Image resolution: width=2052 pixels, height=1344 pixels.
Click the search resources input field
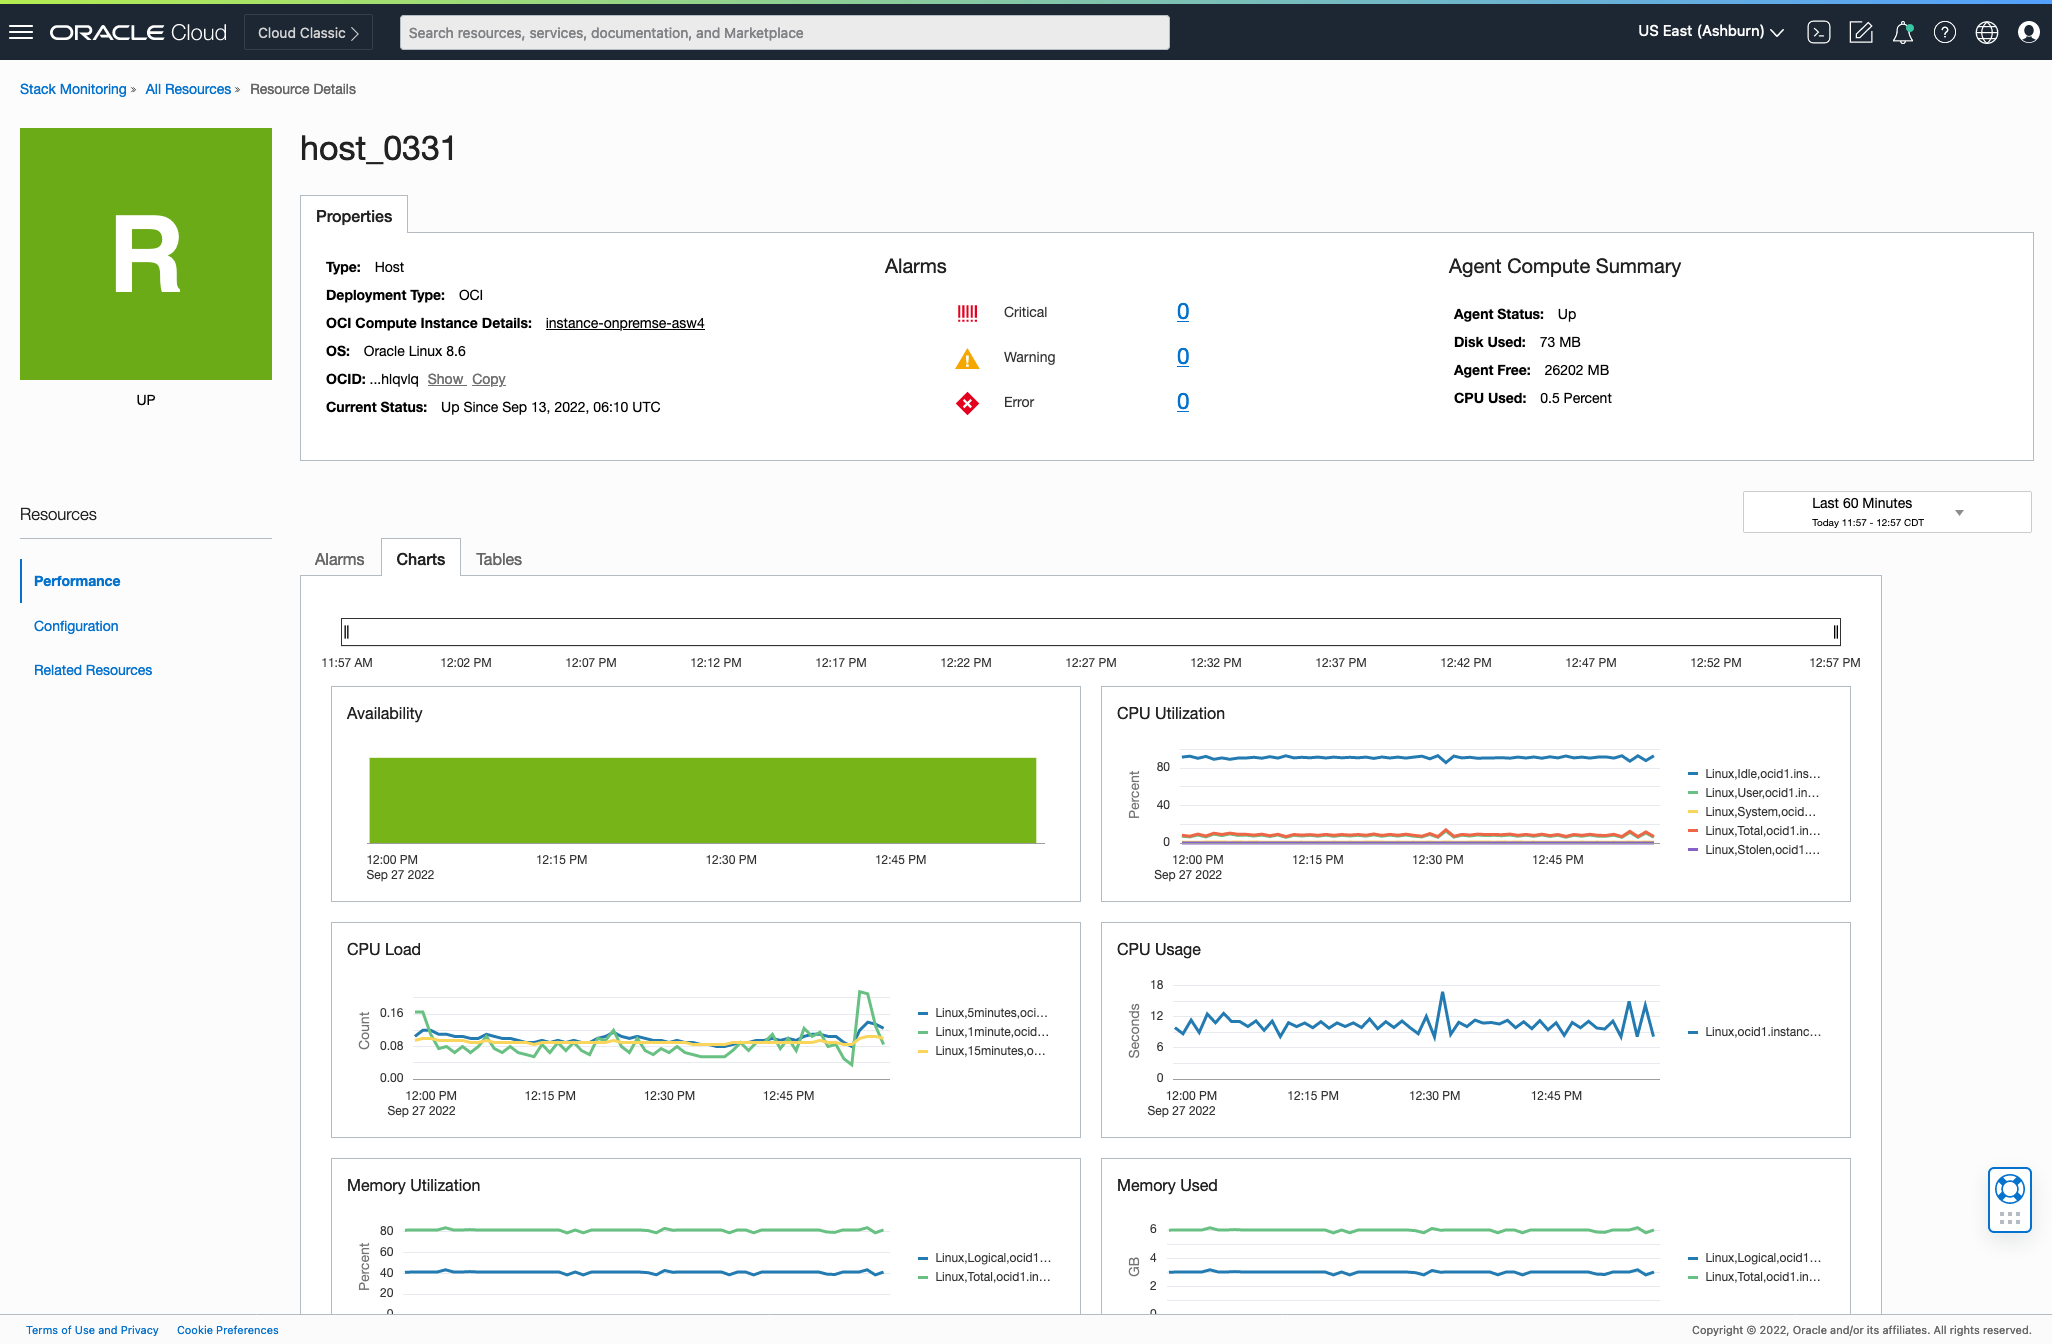[x=784, y=32]
